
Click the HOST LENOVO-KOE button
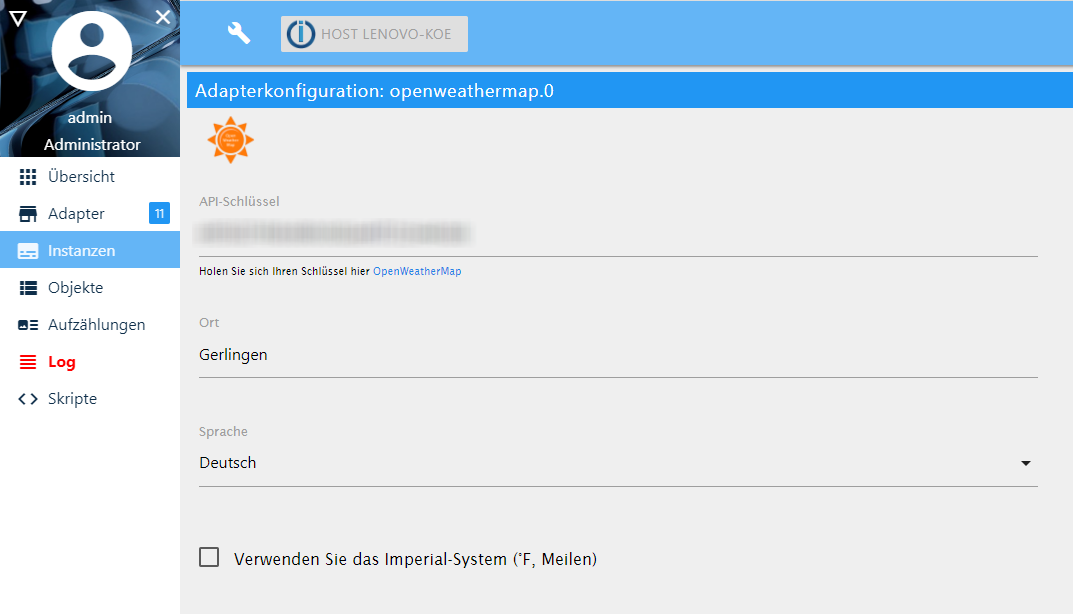pos(374,34)
